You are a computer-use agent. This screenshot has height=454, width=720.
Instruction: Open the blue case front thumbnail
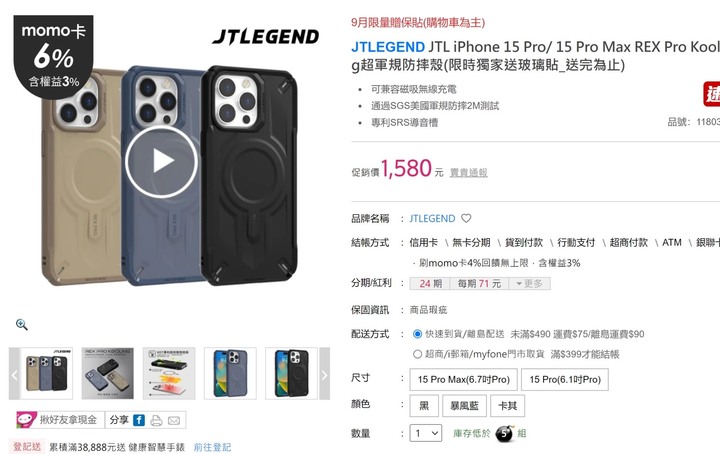point(231,374)
